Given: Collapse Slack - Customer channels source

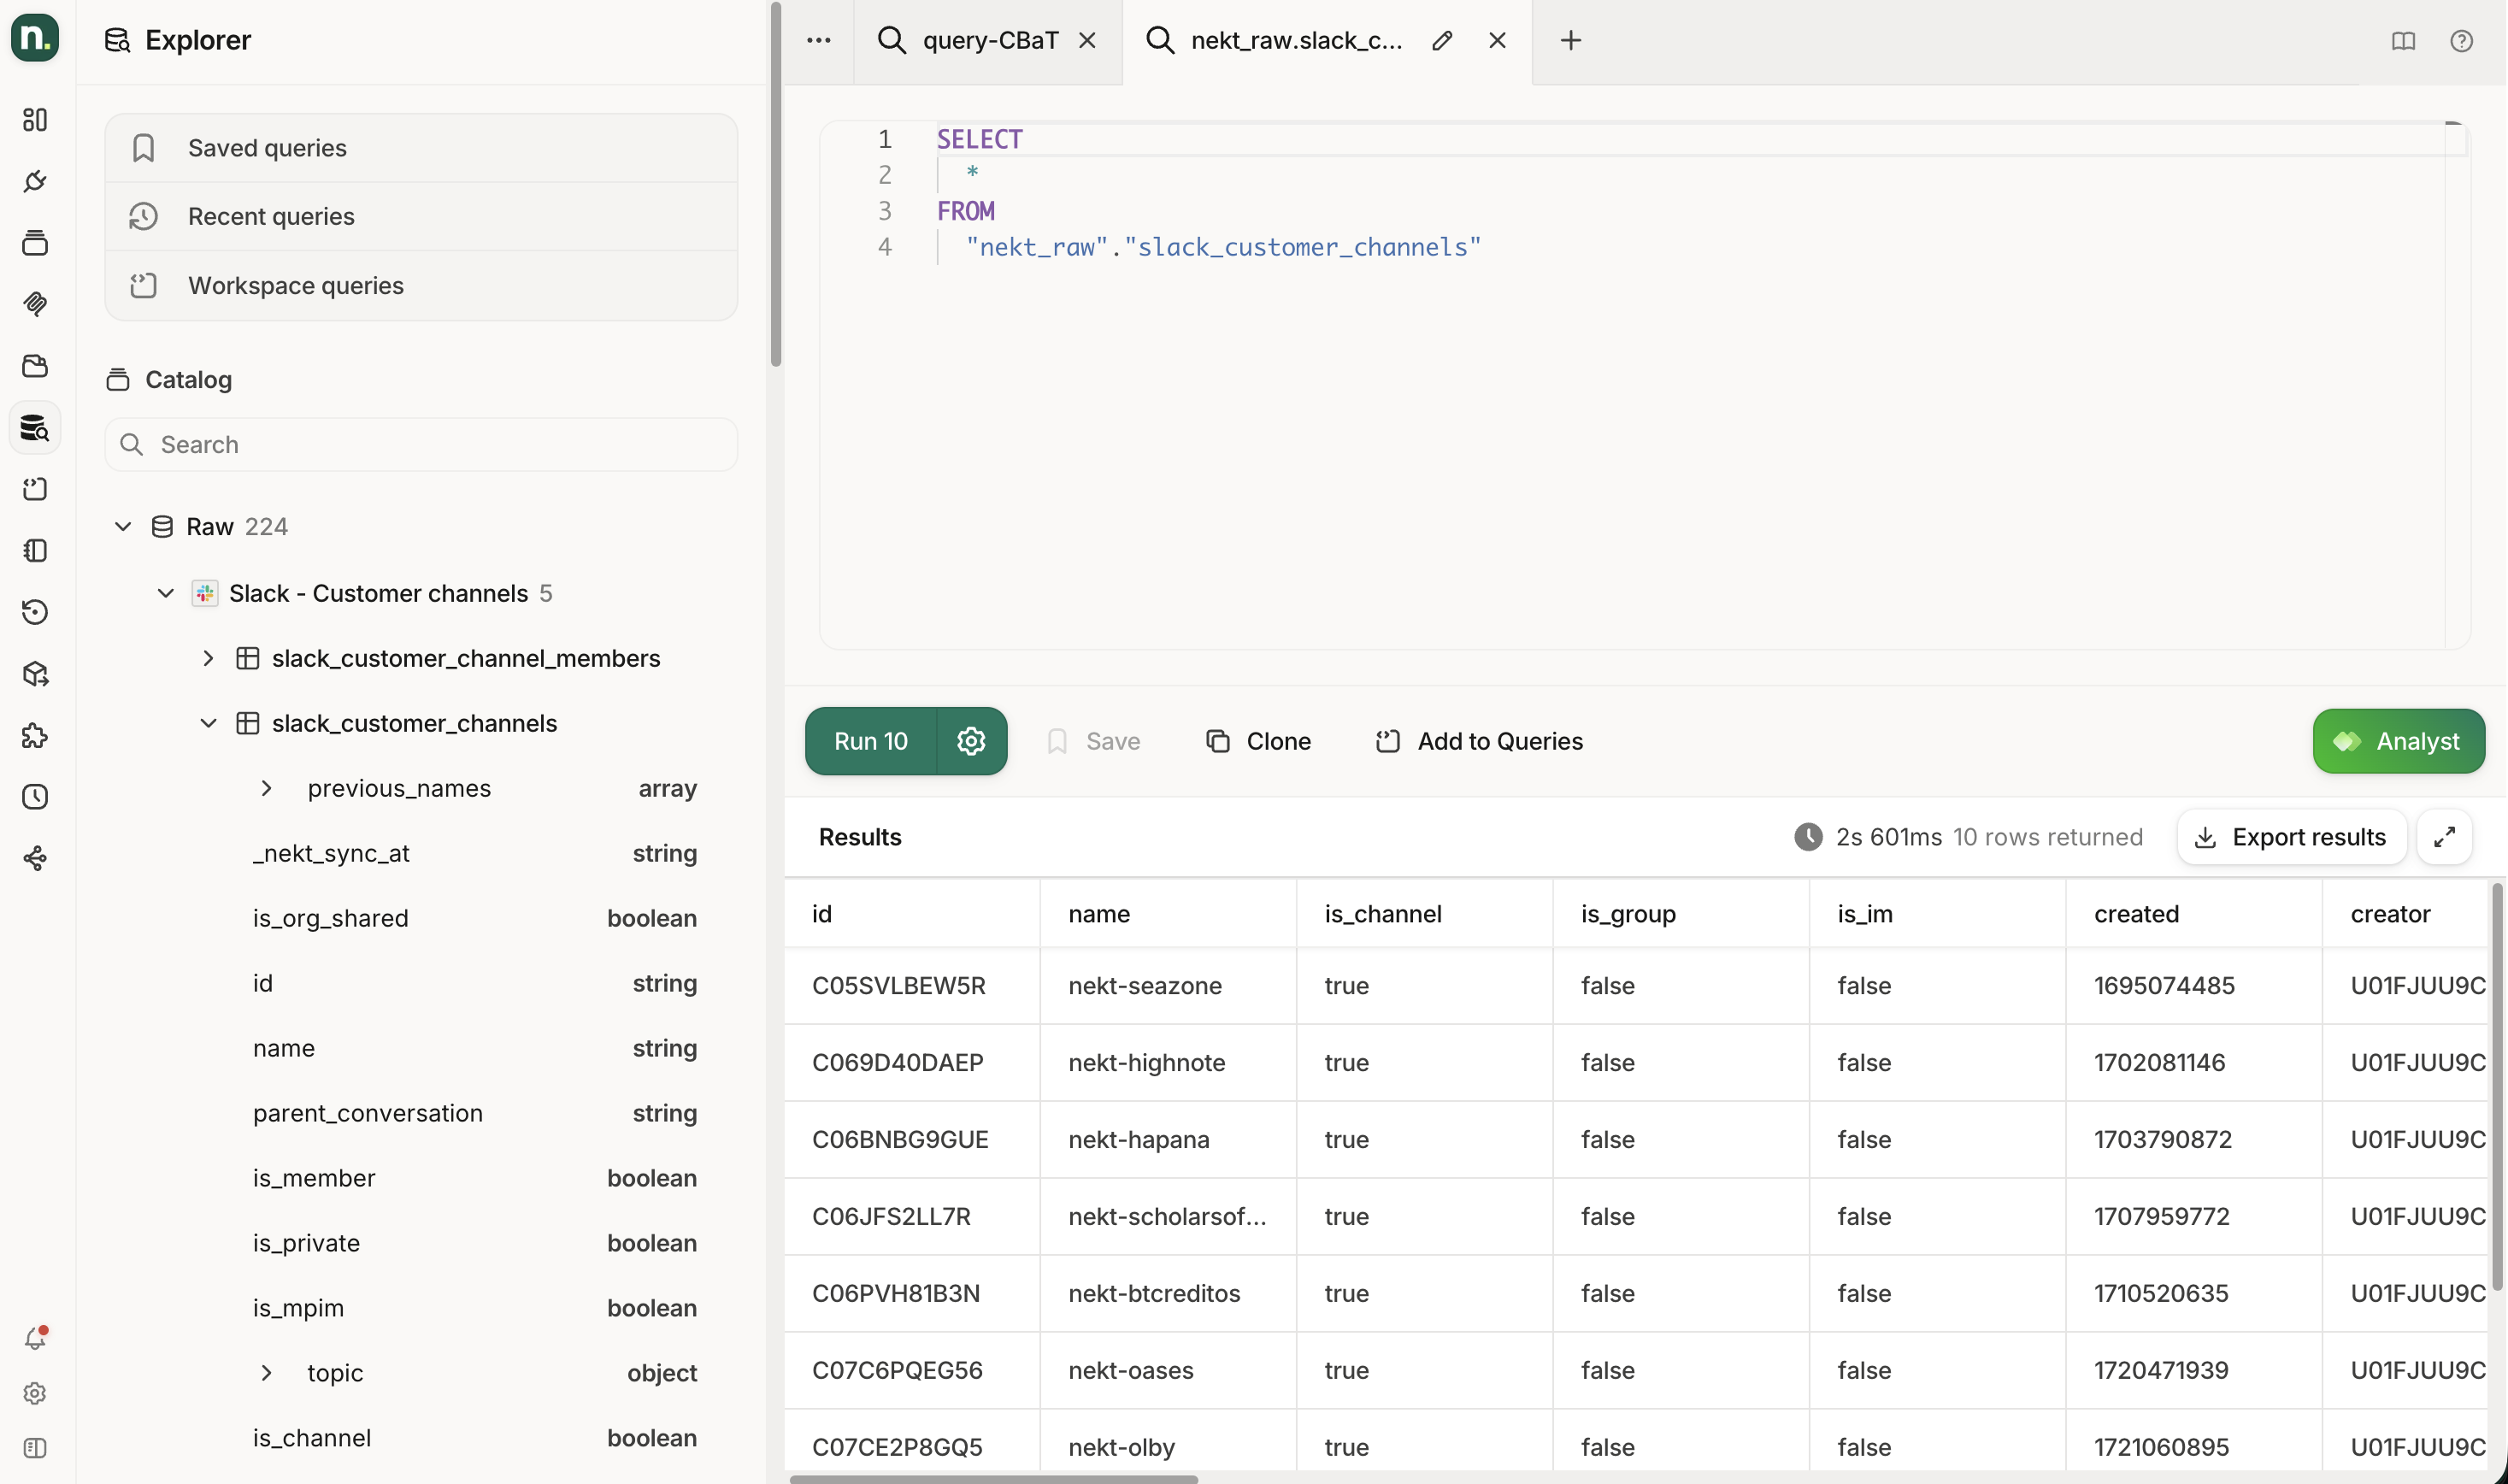Looking at the screenshot, I should click(x=166, y=593).
